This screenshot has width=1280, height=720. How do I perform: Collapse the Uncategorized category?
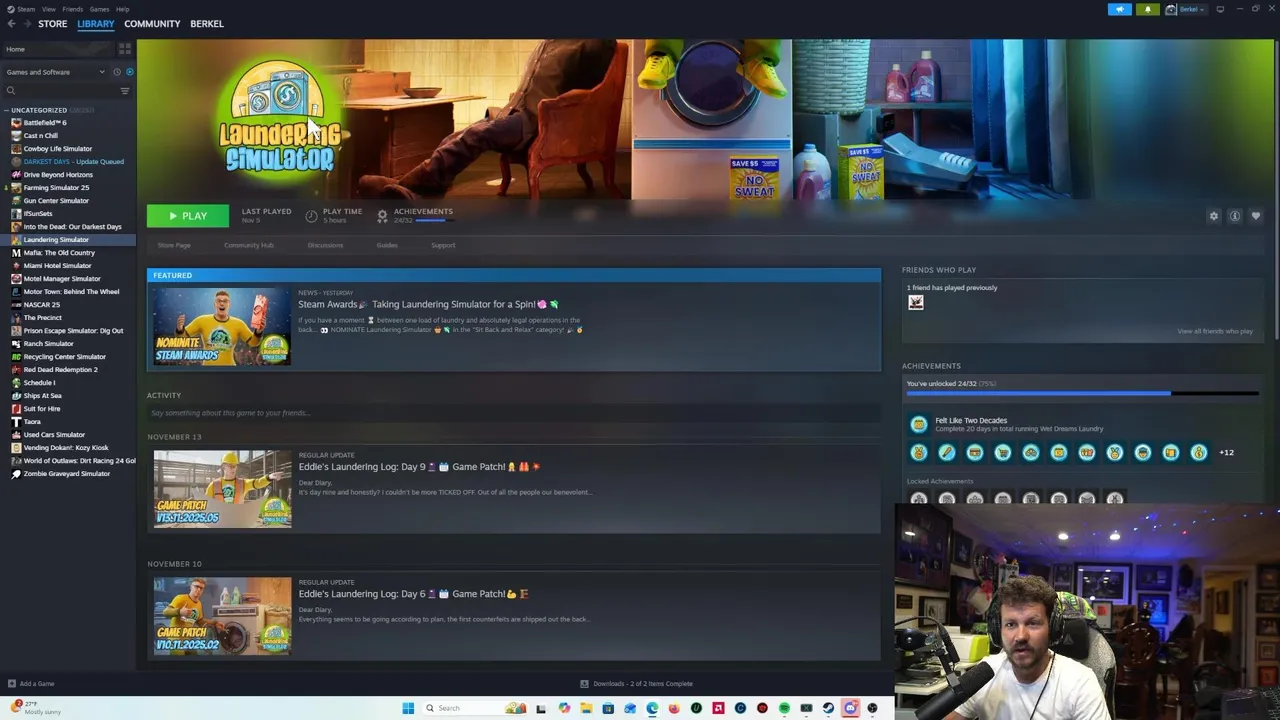click(x=6, y=110)
